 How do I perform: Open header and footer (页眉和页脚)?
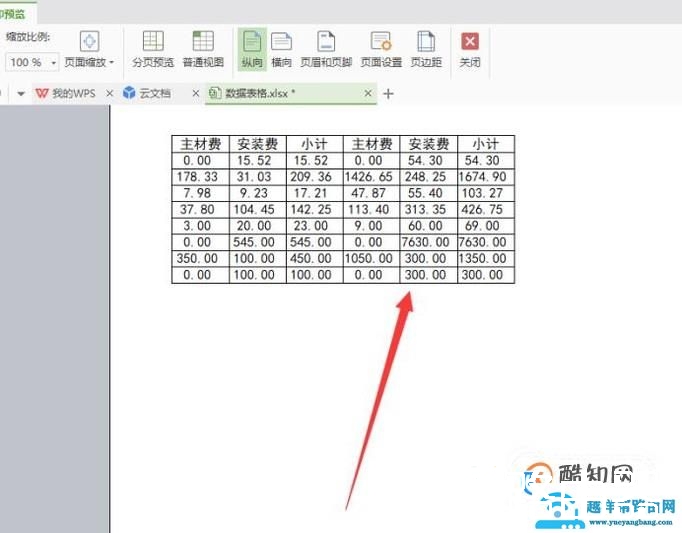[326, 50]
